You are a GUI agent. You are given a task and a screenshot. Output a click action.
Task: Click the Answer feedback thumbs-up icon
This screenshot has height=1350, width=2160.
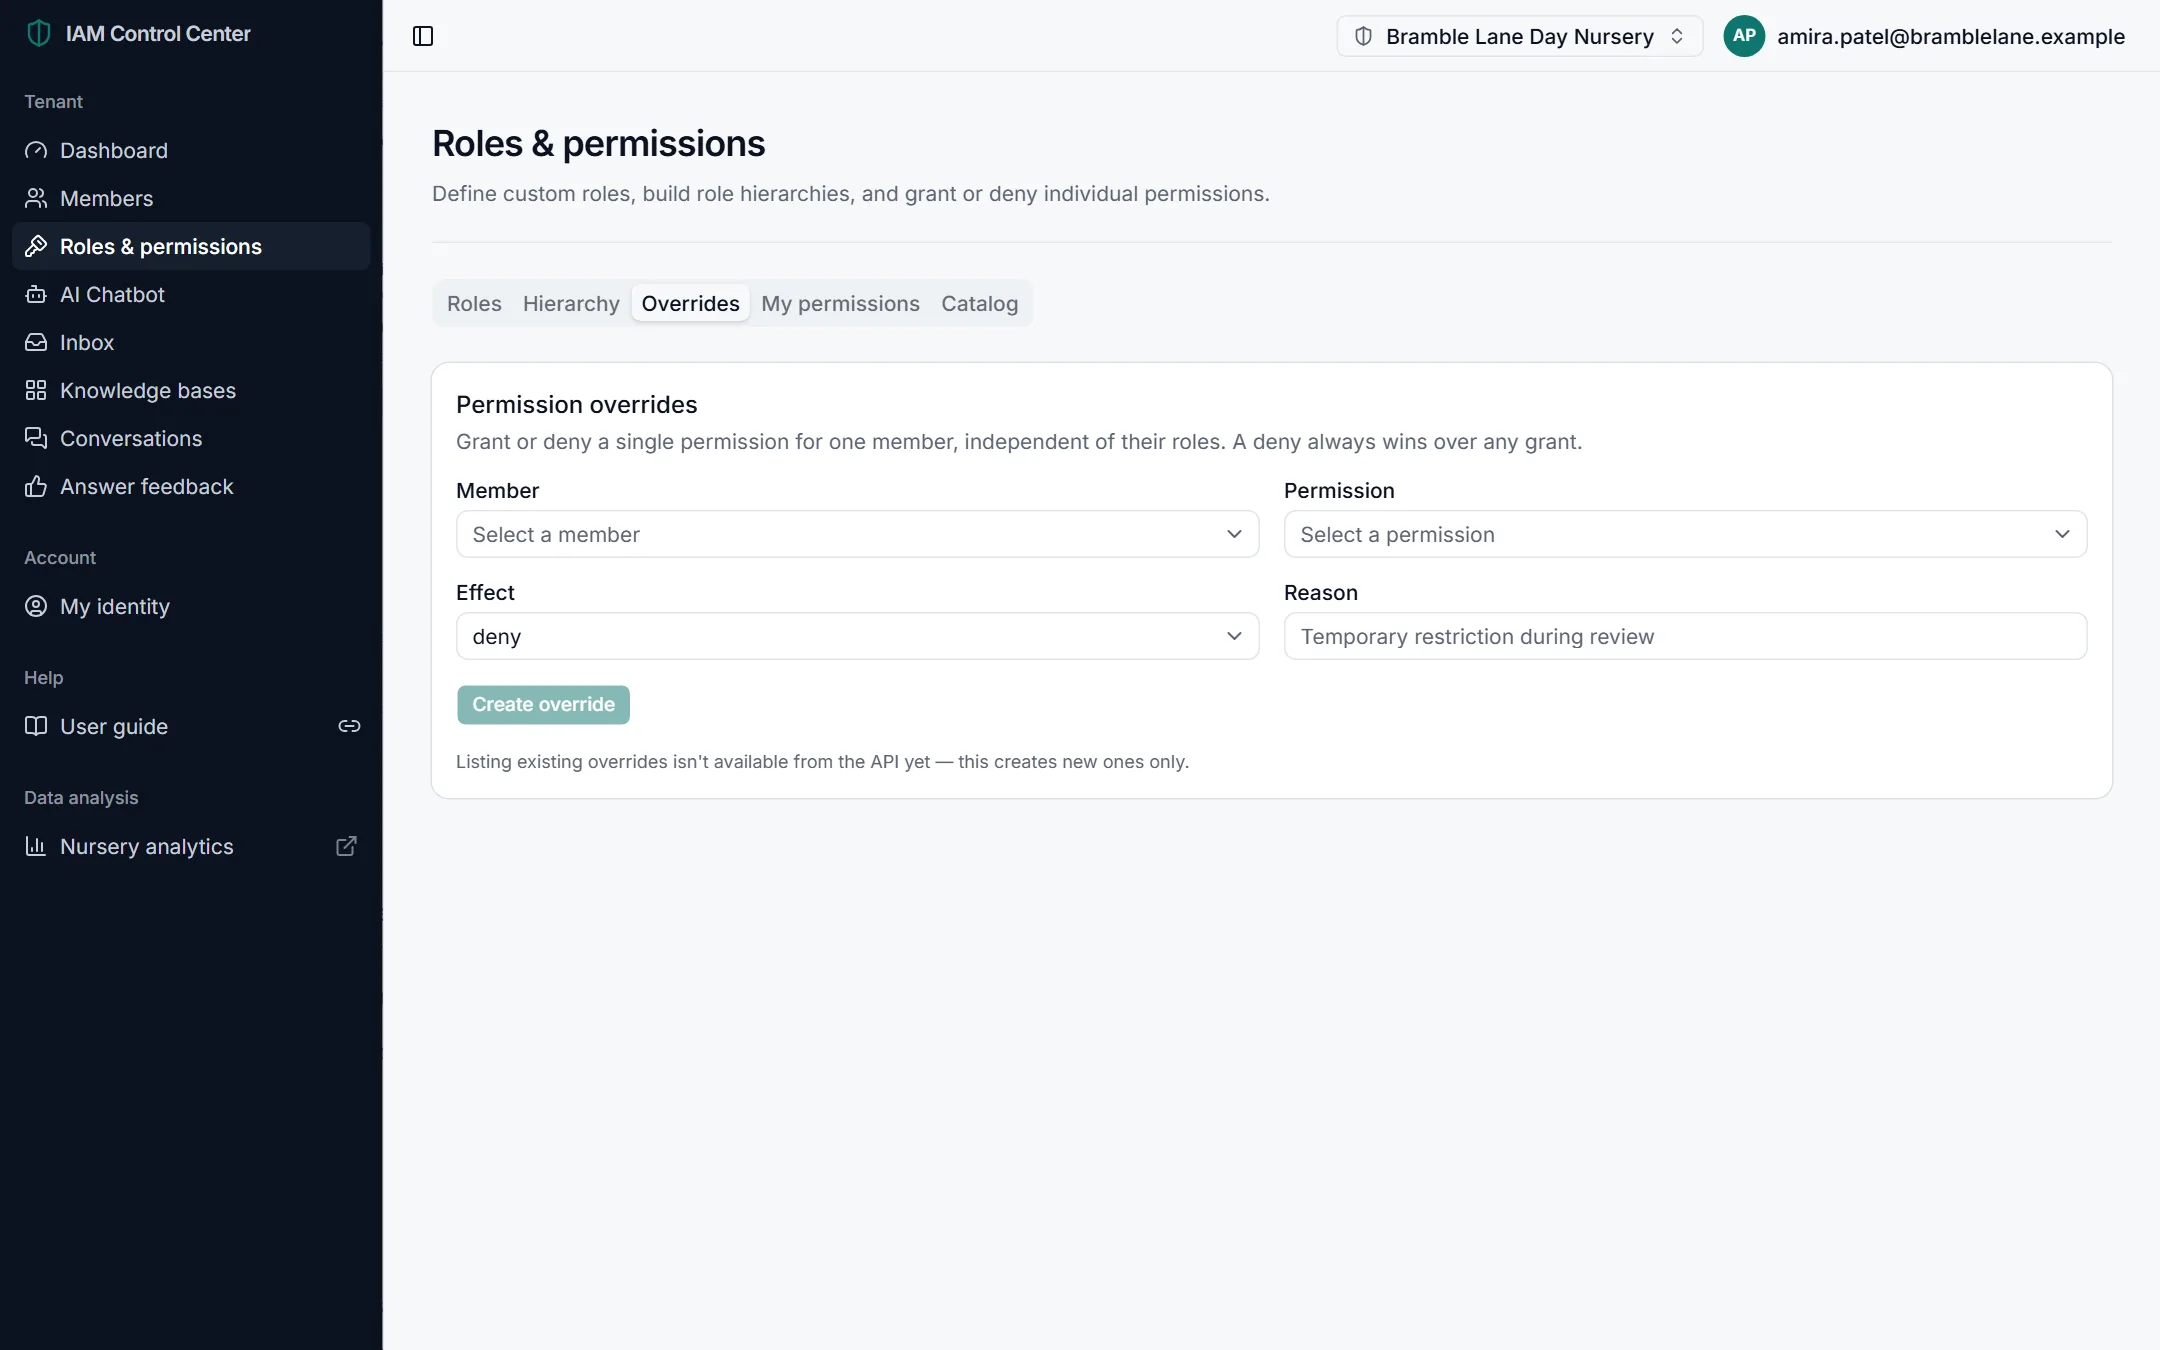pos(36,486)
